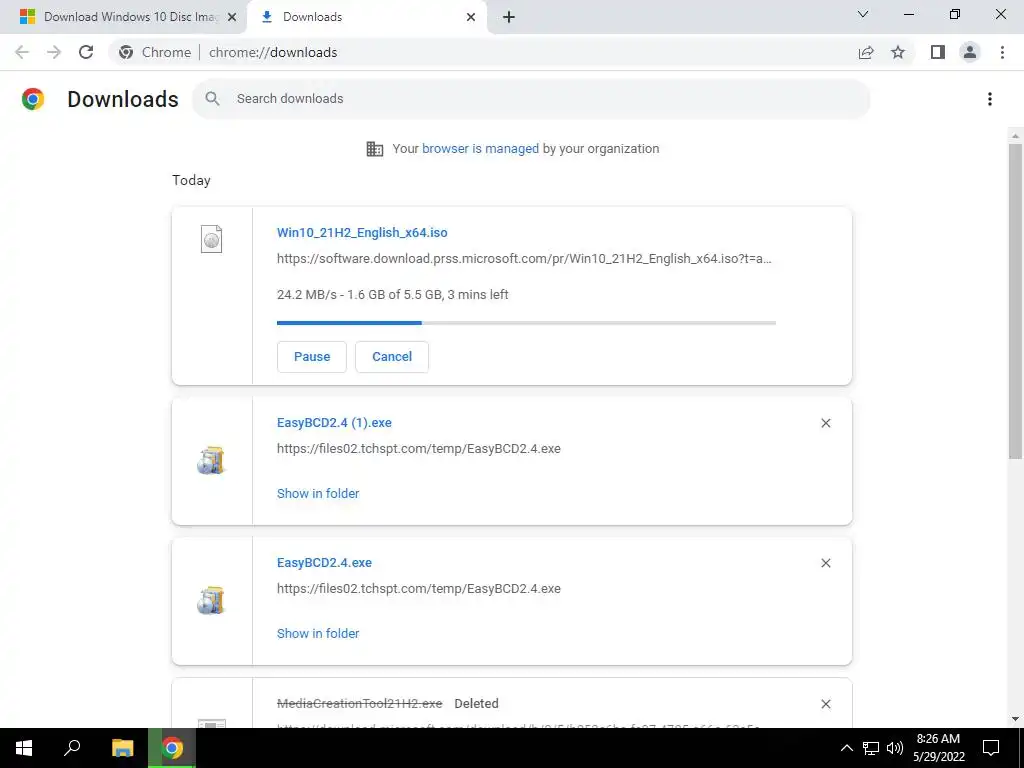Close the Download Windows 10 Disc Image tab
The width and height of the screenshot is (1024, 768).
click(x=232, y=17)
